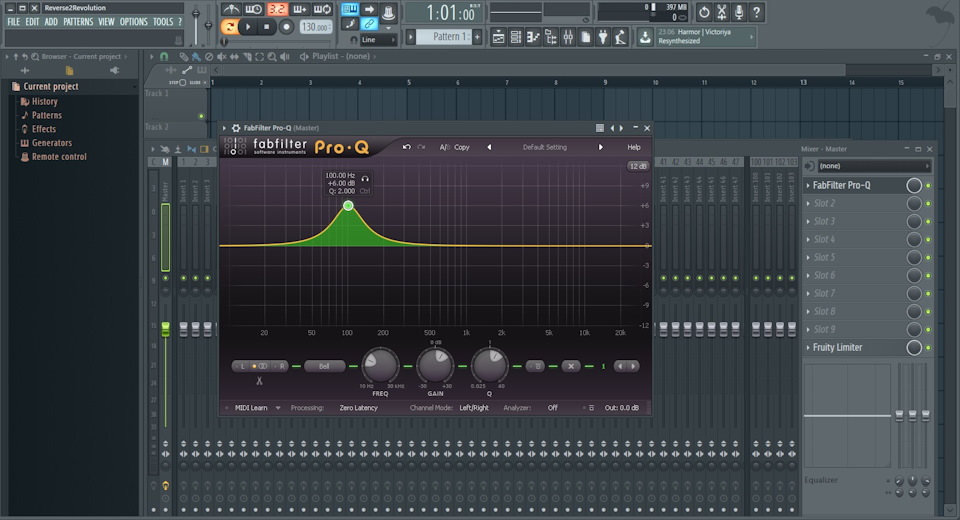
Task: Click the Copy button in Pro-Q
Action: (462, 147)
